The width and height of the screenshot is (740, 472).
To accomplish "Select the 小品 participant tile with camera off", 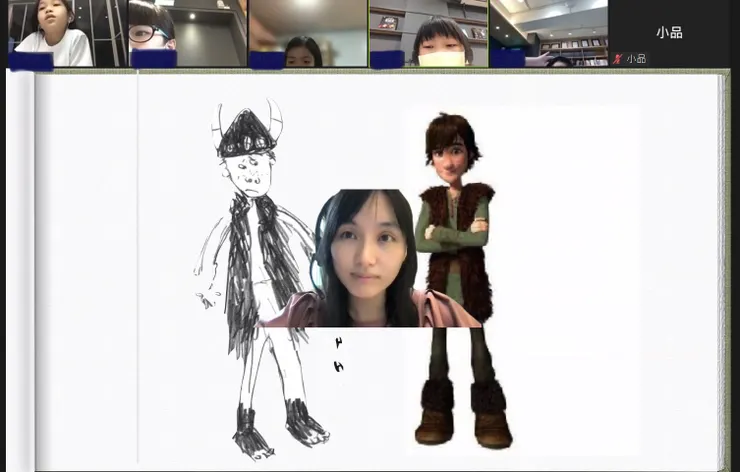I will tap(669, 33).
